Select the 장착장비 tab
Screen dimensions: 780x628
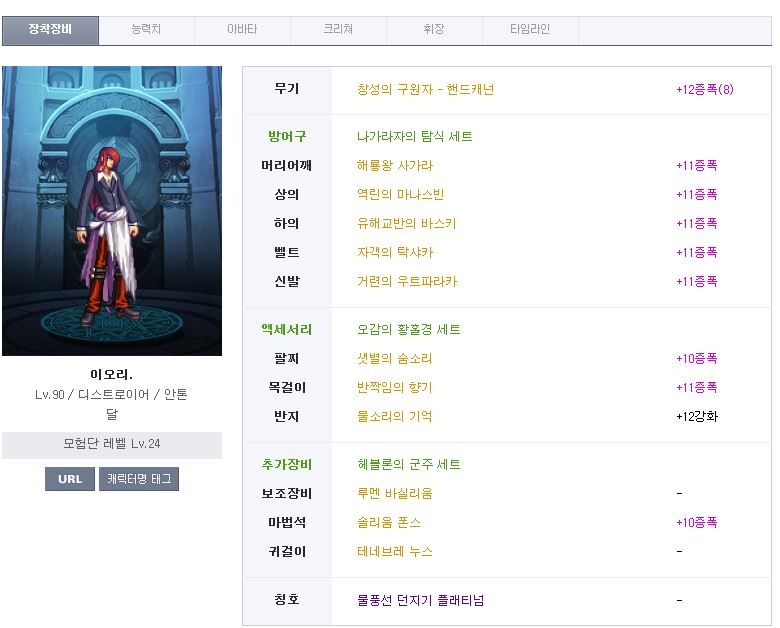pyautogui.click(x=50, y=30)
